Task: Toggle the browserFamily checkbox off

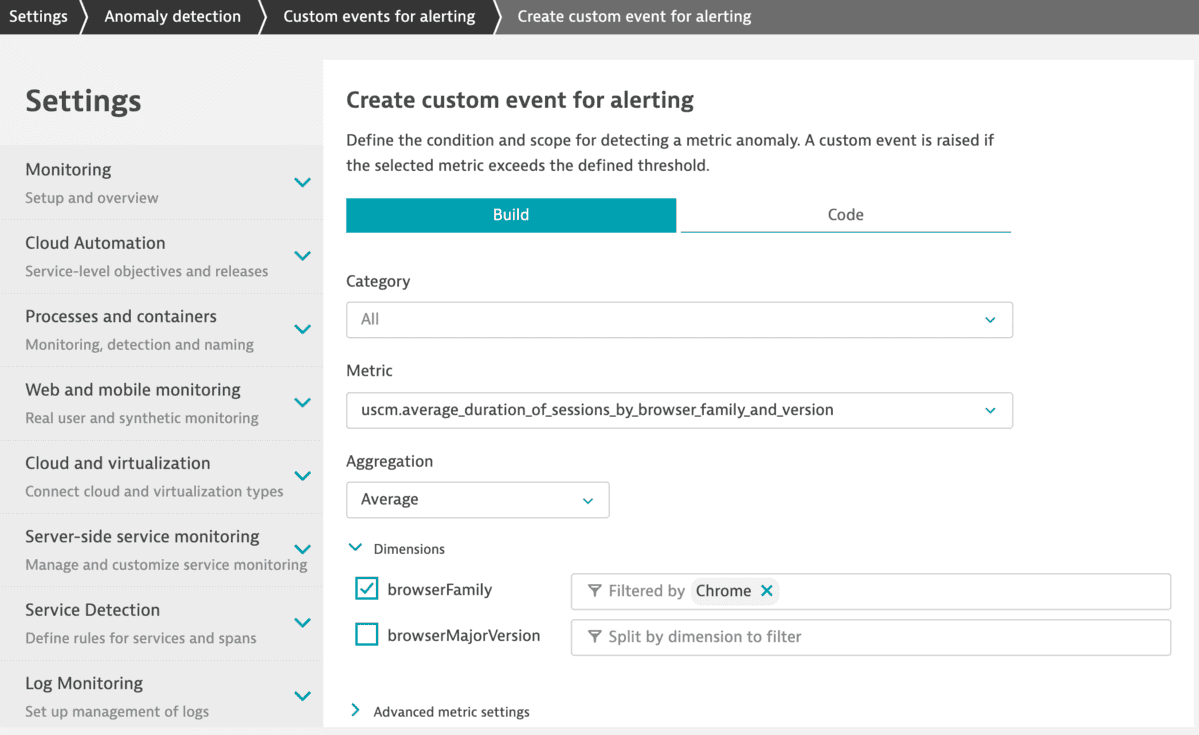Action: coord(366,589)
